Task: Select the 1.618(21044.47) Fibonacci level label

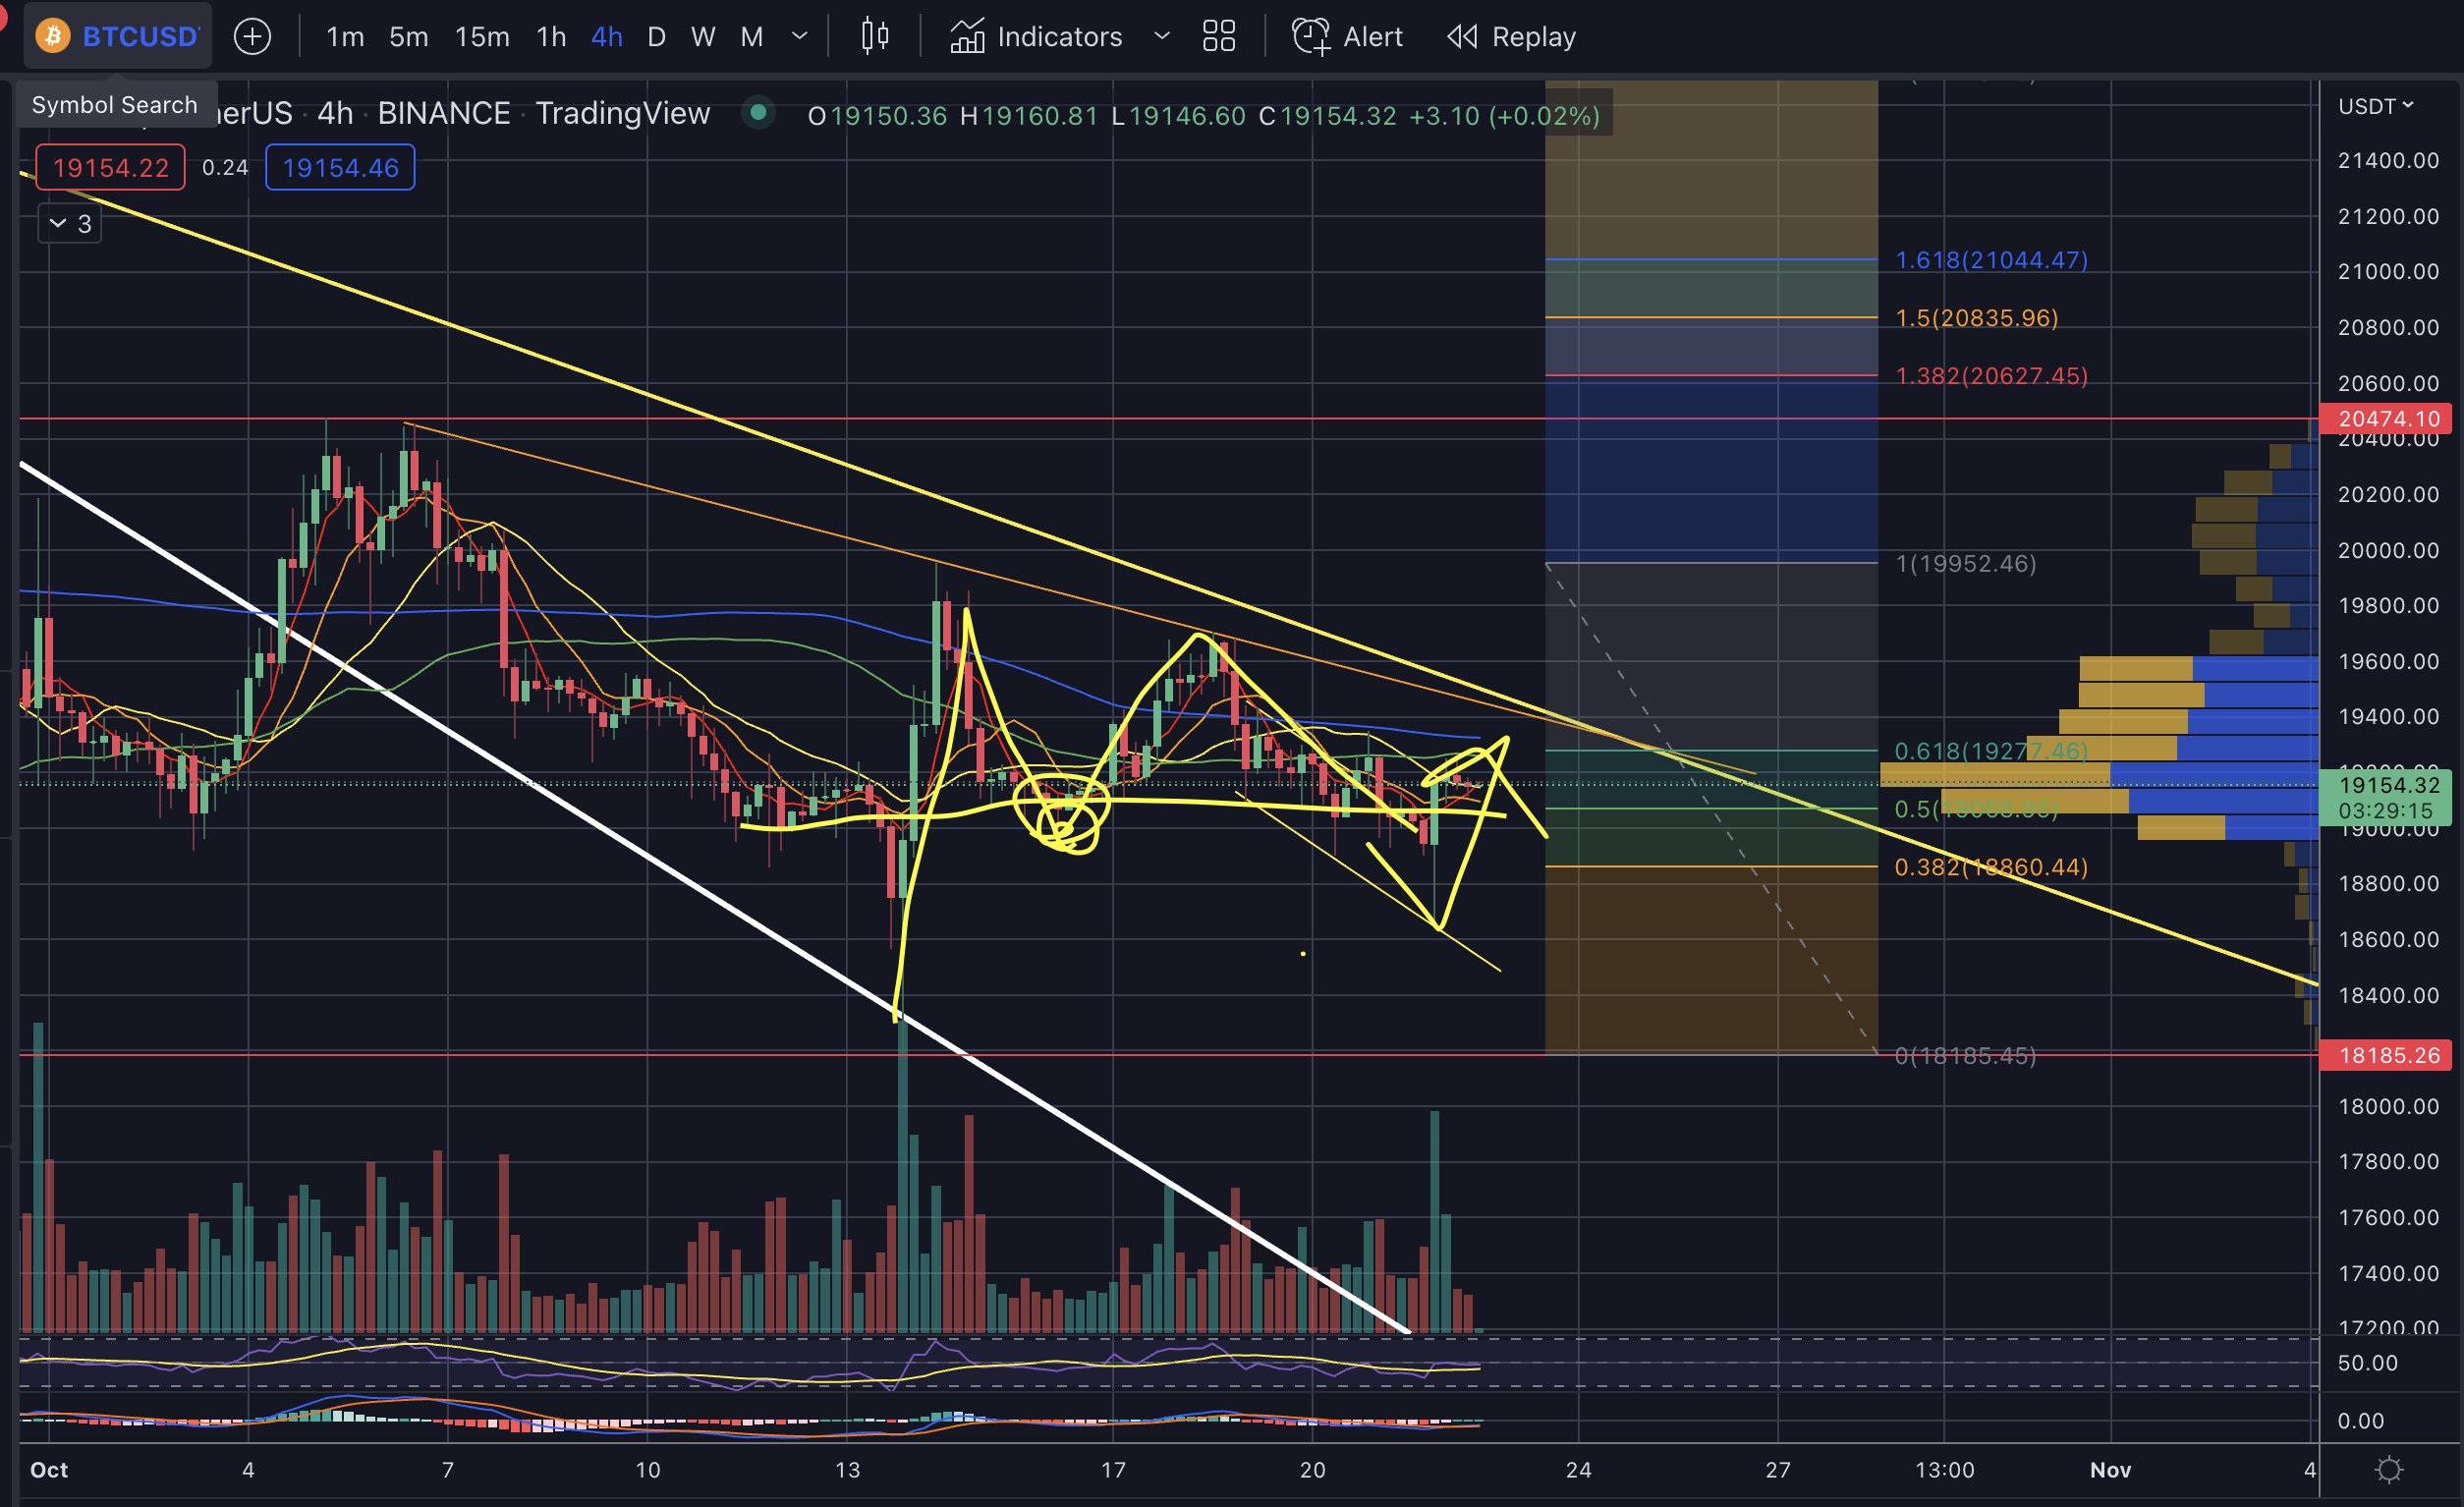Action: pyautogui.click(x=1991, y=260)
